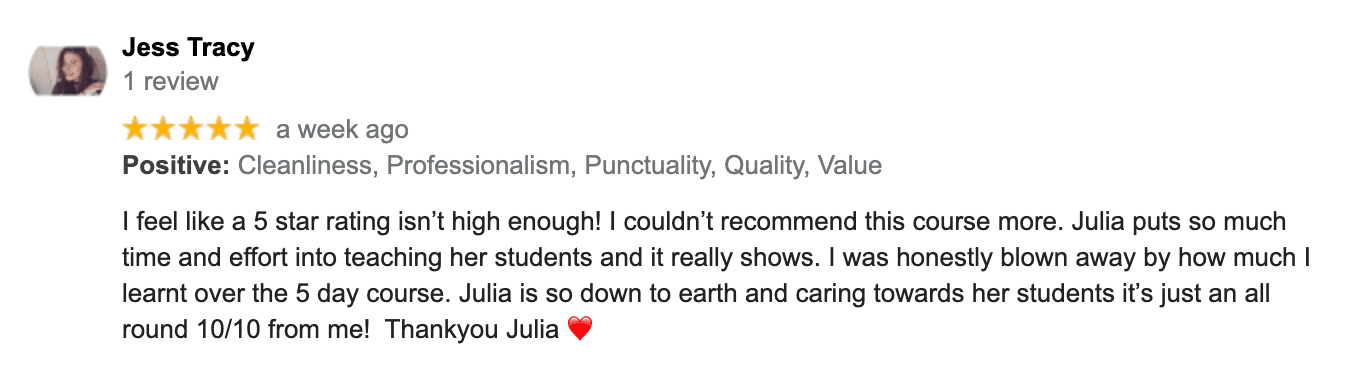Click the 'Punctuality' attribute
Image resolution: width=1360 pixels, height=370 pixels.
[646, 166]
